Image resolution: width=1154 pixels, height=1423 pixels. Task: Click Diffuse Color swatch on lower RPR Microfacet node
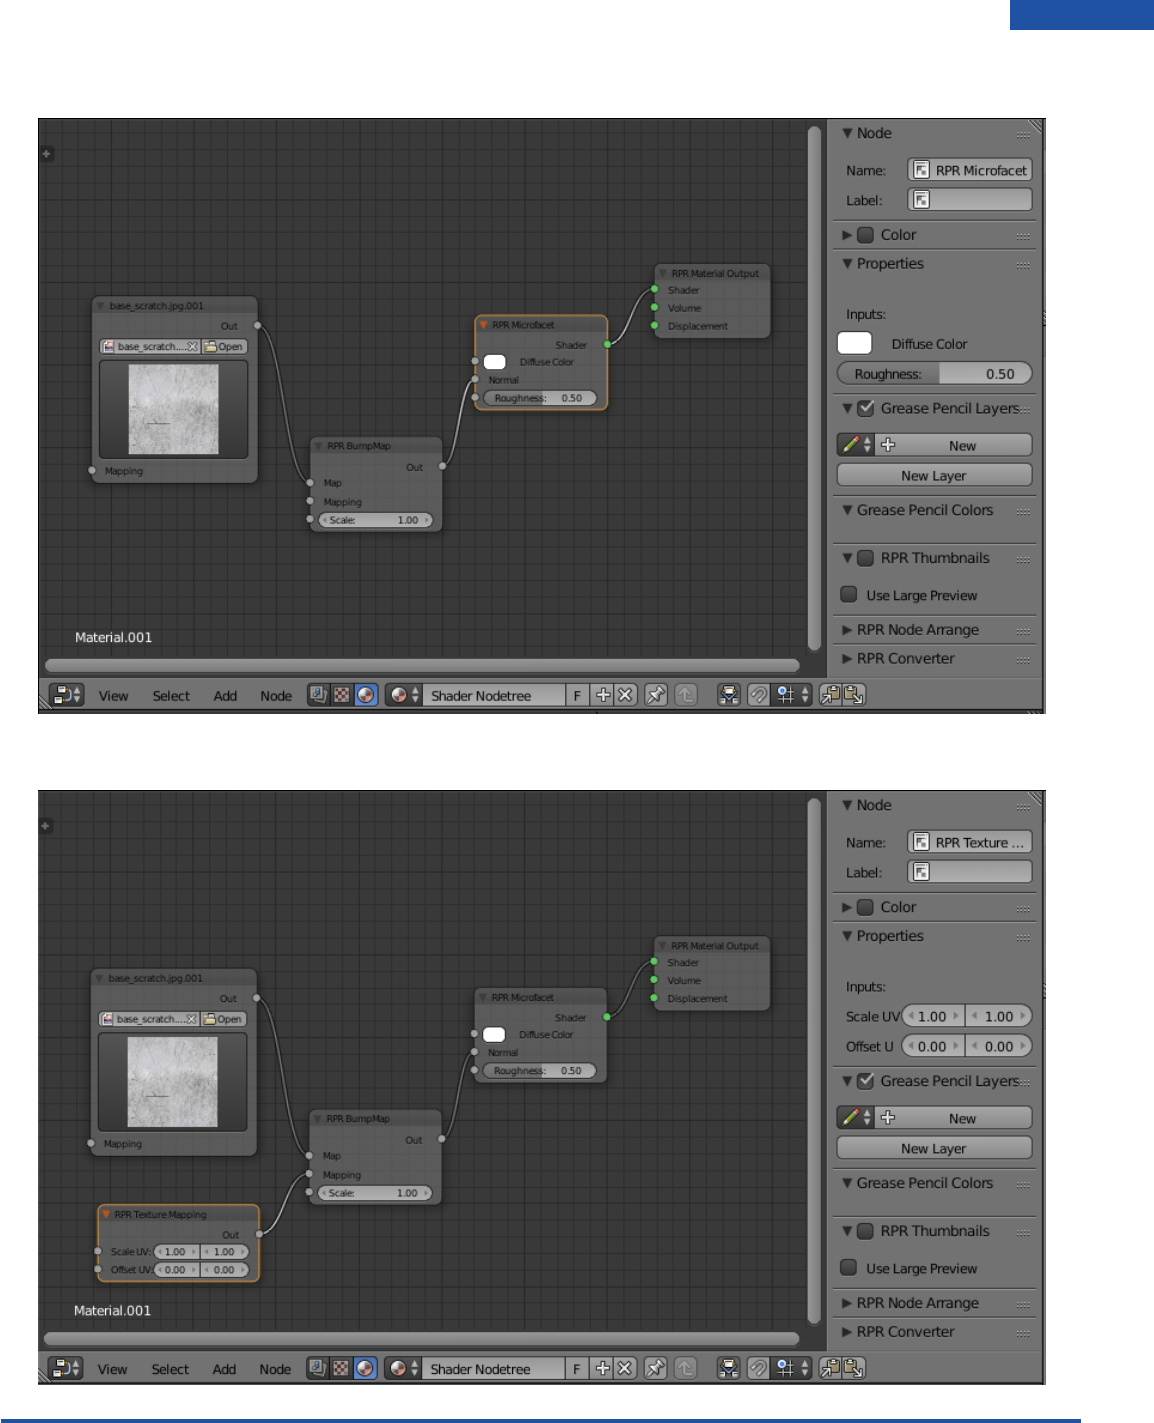[x=494, y=1034]
